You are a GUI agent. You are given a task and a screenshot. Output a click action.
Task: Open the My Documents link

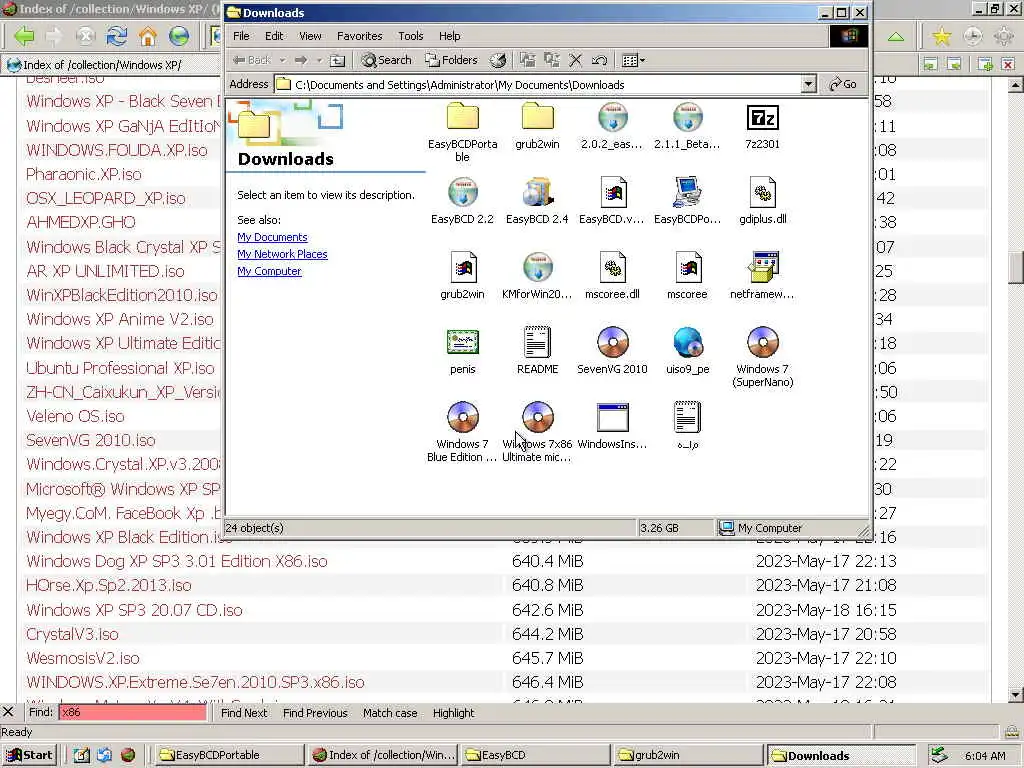(x=272, y=237)
